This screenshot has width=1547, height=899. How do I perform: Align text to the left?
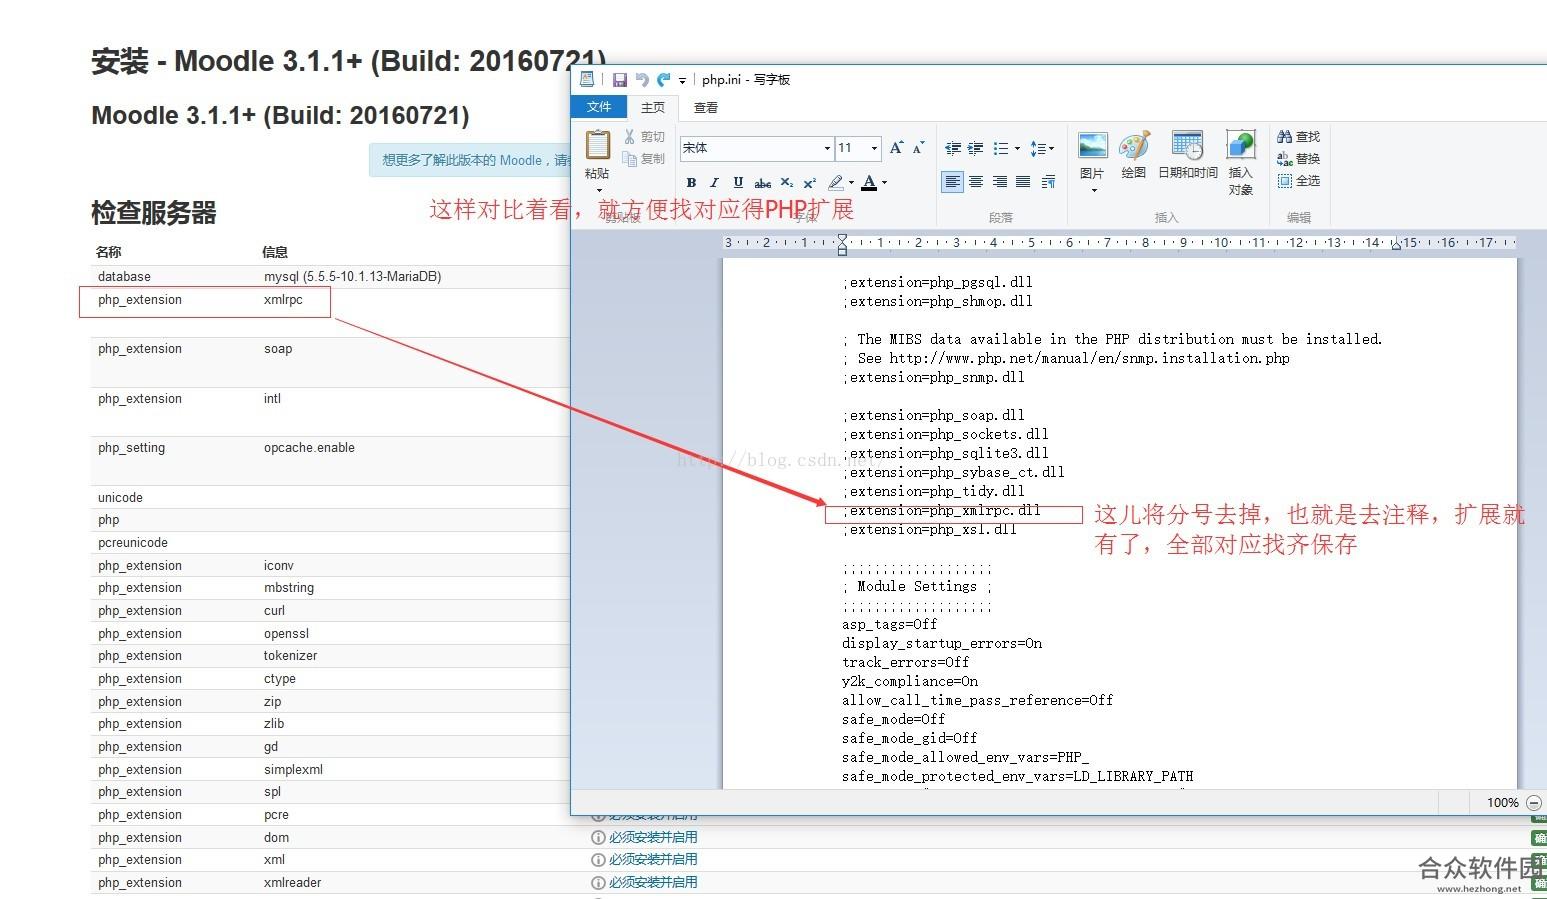pyautogui.click(x=952, y=182)
